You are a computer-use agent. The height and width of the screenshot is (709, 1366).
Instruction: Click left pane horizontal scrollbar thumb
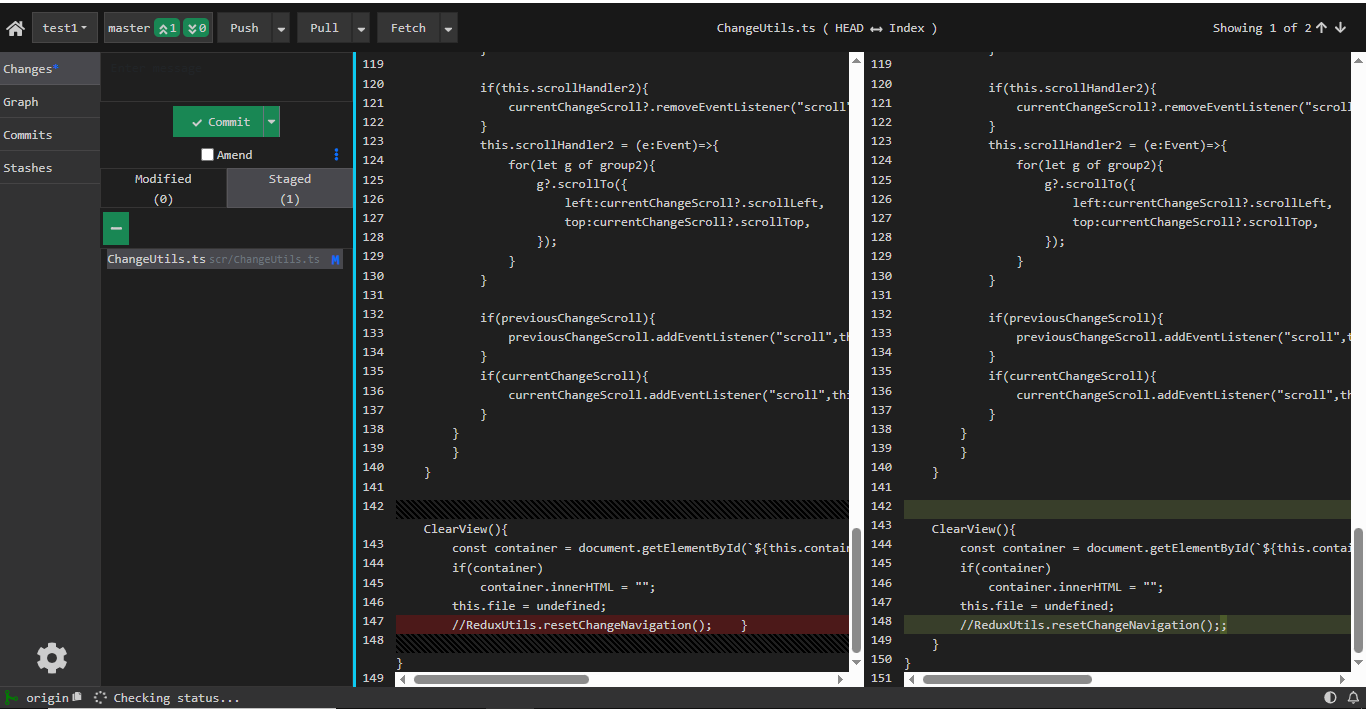click(x=501, y=679)
